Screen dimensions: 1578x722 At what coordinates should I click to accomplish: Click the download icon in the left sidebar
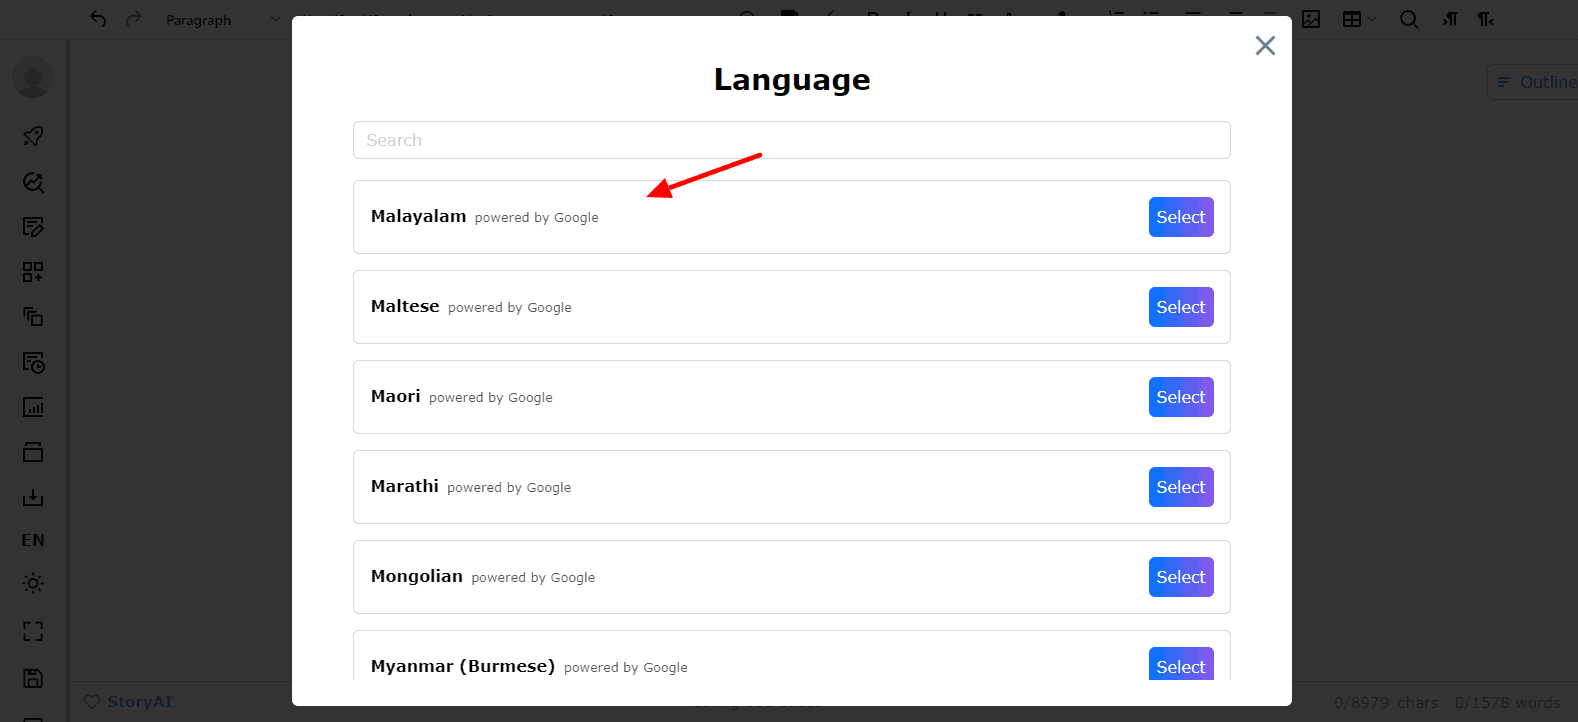coord(33,497)
